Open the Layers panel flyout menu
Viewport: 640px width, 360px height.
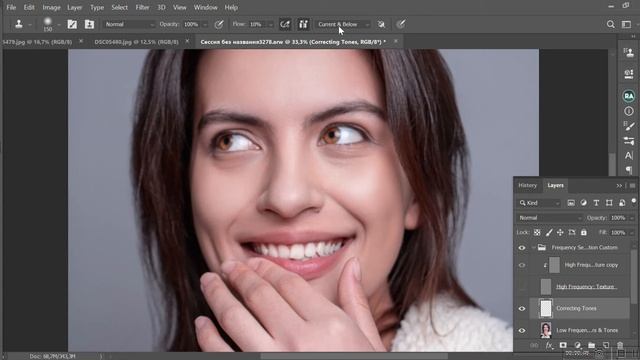(632, 186)
